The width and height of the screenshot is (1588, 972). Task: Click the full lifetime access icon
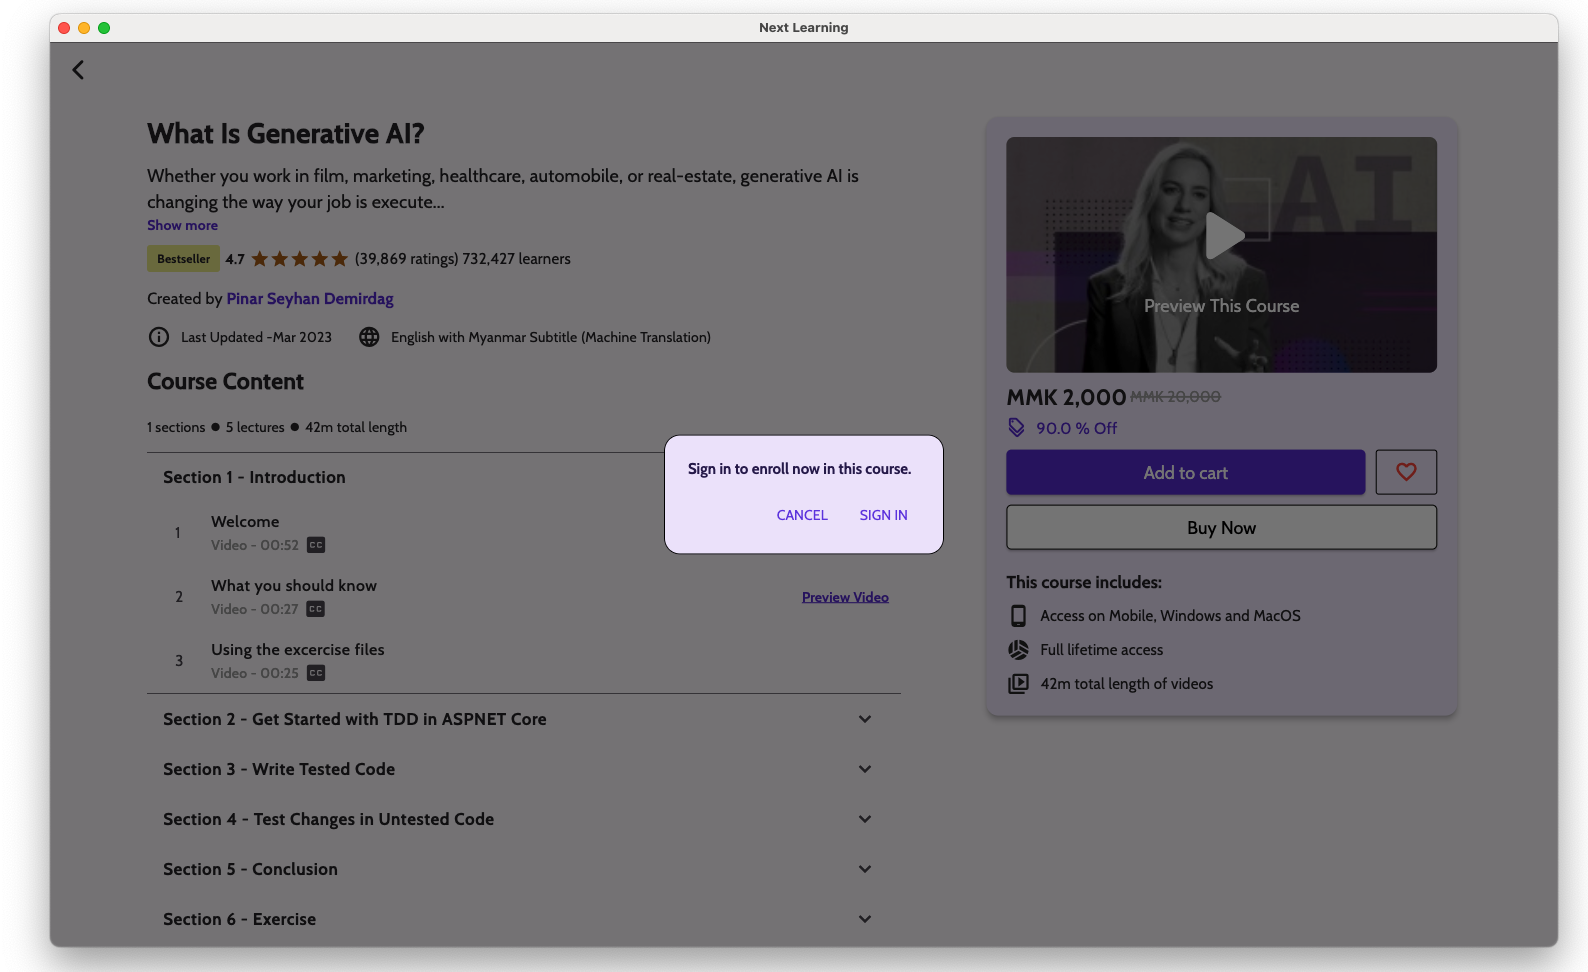pos(1018,650)
